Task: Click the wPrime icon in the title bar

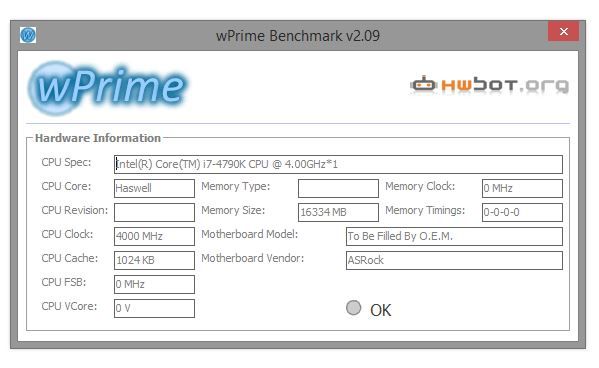Action: (x=28, y=35)
